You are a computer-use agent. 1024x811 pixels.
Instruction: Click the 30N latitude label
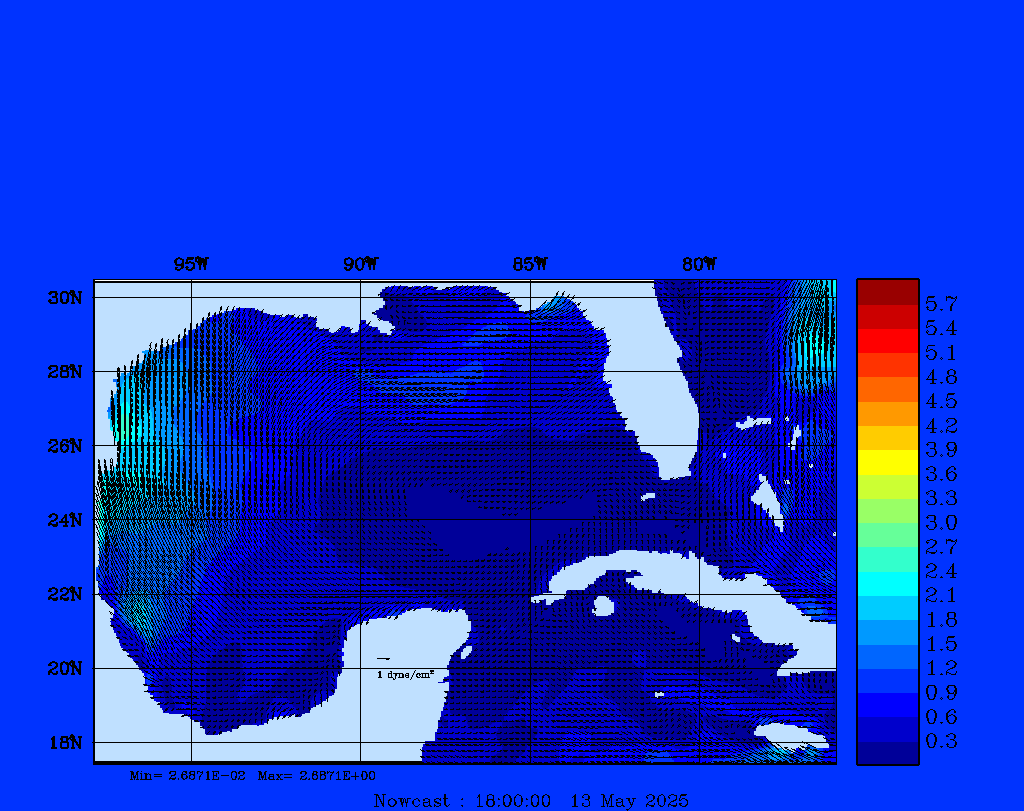(x=64, y=298)
